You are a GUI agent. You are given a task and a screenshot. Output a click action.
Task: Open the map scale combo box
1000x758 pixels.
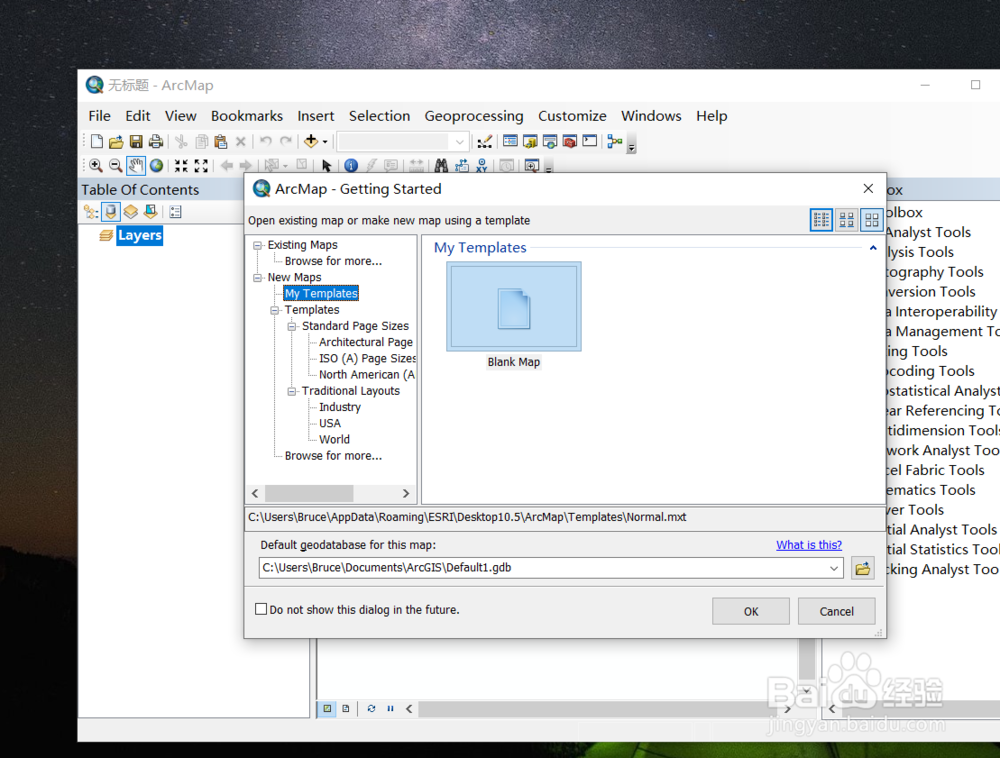402,142
